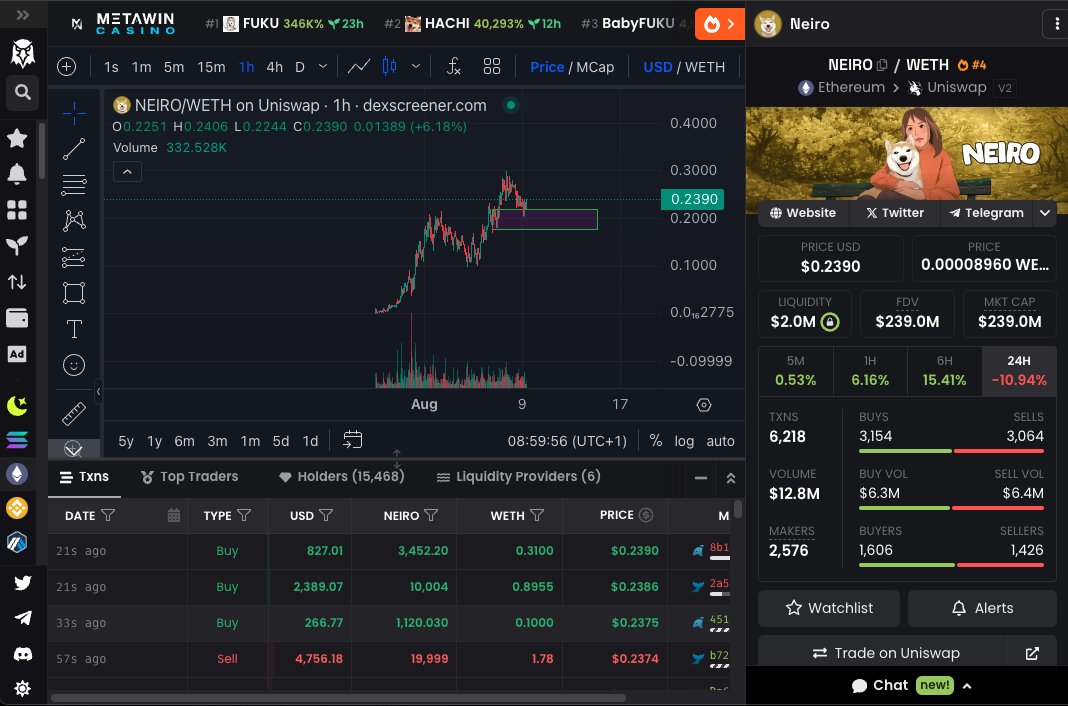Expand the left sidebar with double-arrow icon

(x=22, y=14)
